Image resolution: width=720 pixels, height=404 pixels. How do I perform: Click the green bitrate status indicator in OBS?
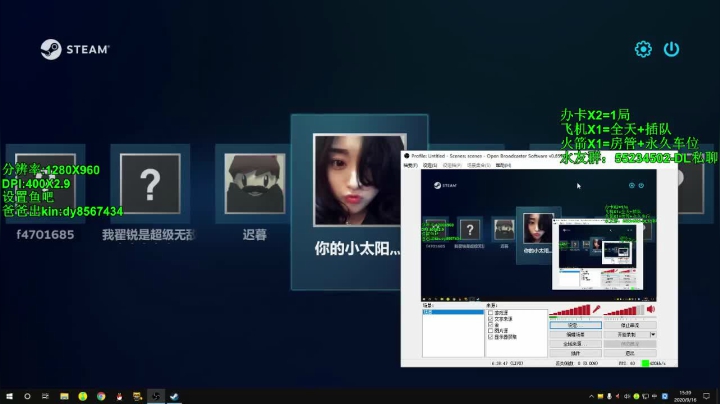pyautogui.click(x=645, y=363)
